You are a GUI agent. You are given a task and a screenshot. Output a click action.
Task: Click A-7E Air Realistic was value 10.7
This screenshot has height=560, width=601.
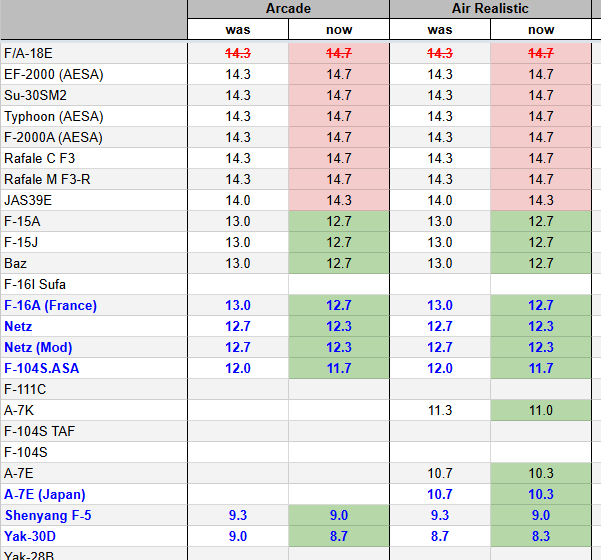point(440,473)
